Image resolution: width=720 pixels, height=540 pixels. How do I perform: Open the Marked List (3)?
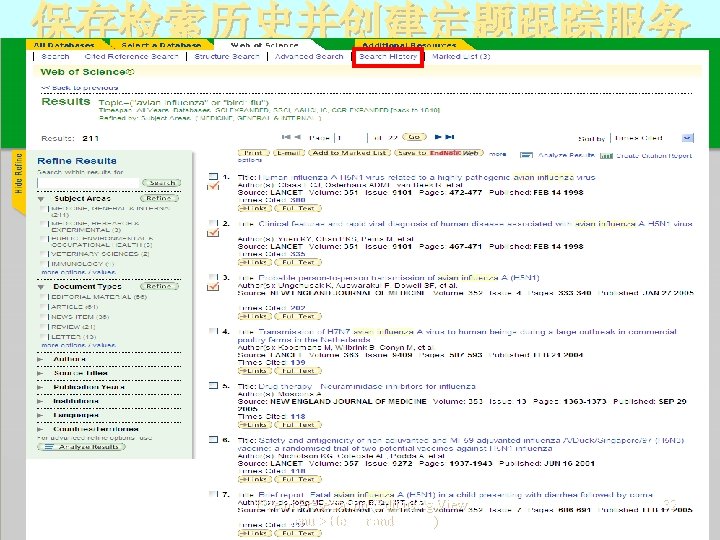click(461, 56)
